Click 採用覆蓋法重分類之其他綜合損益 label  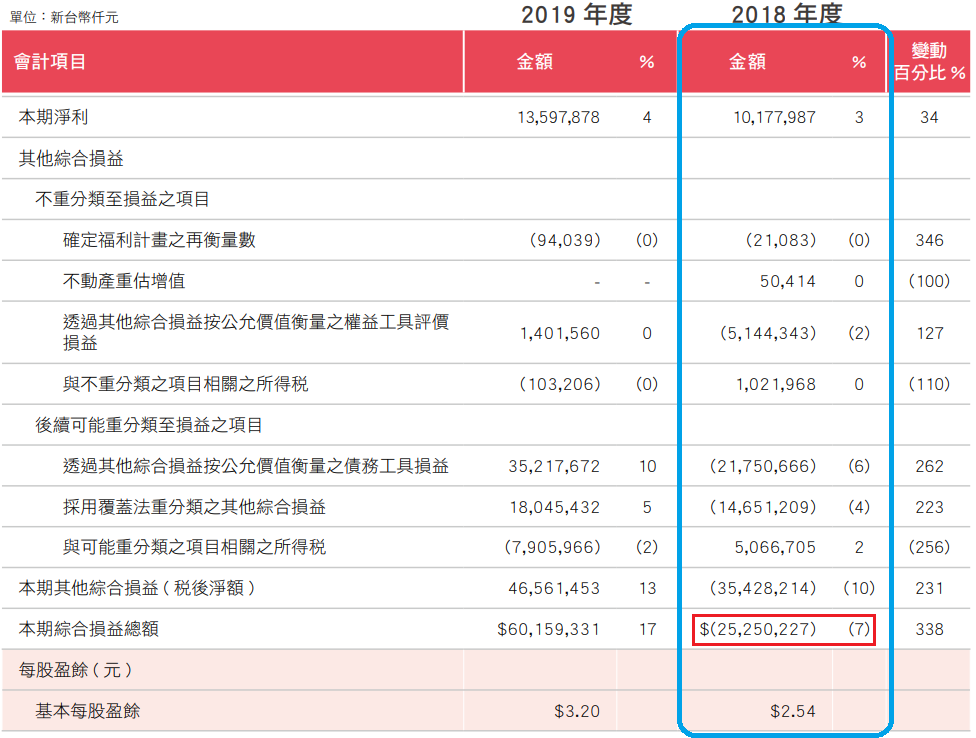pyautogui.click(x=194, y=507)
